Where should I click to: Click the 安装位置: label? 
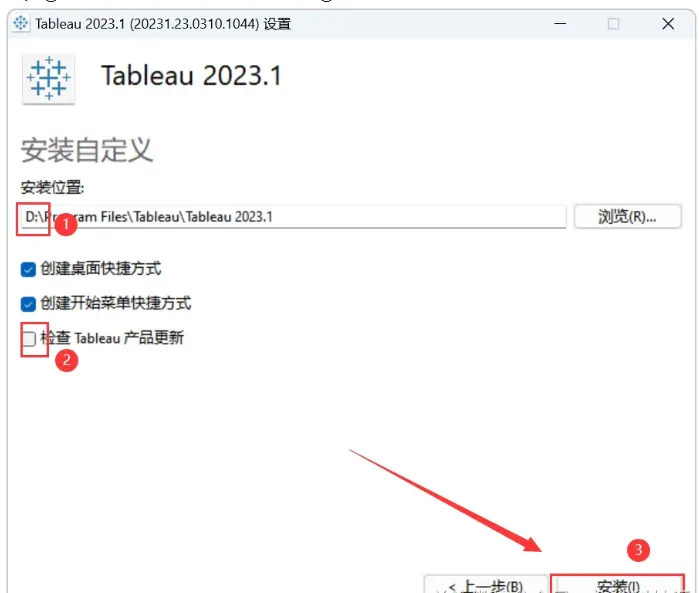coord(52,187)
